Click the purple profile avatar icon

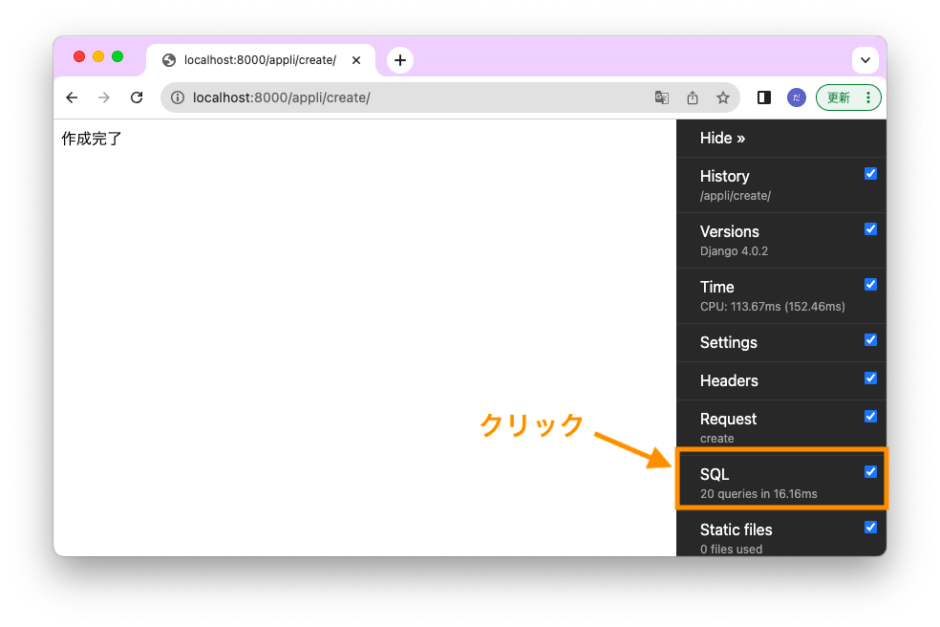[795, 97]
